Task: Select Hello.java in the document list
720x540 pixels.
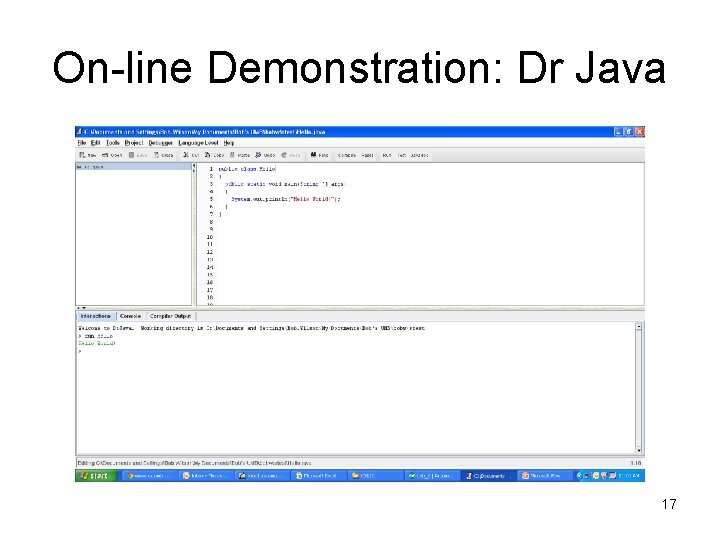Action: pos(133,167)
